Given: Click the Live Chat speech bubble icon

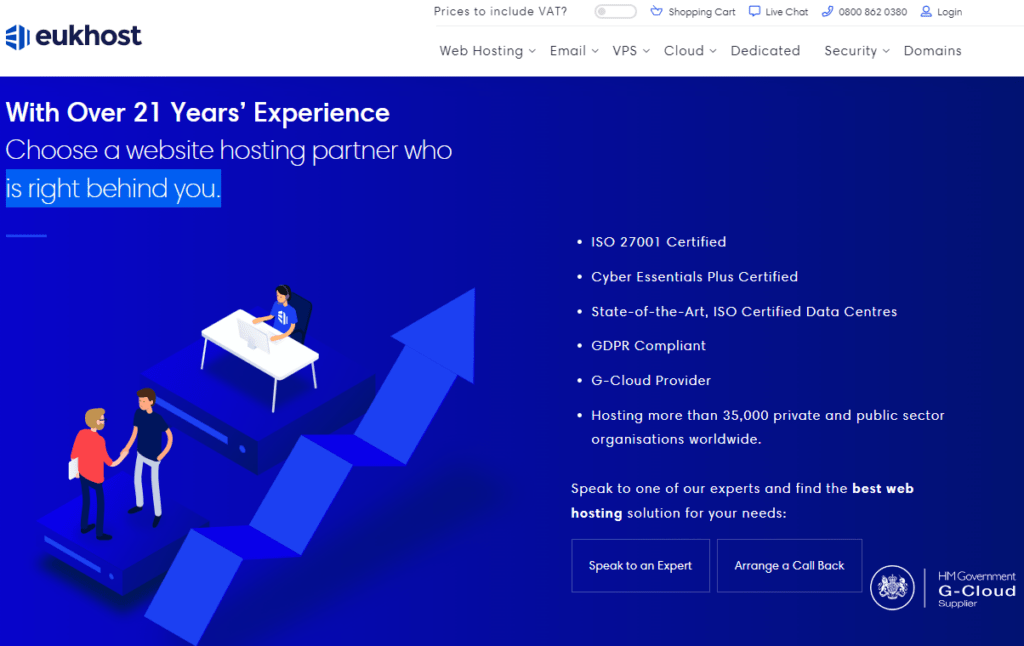Looking at the screenshot, I should pyautogui.click(x=754, y=11).
